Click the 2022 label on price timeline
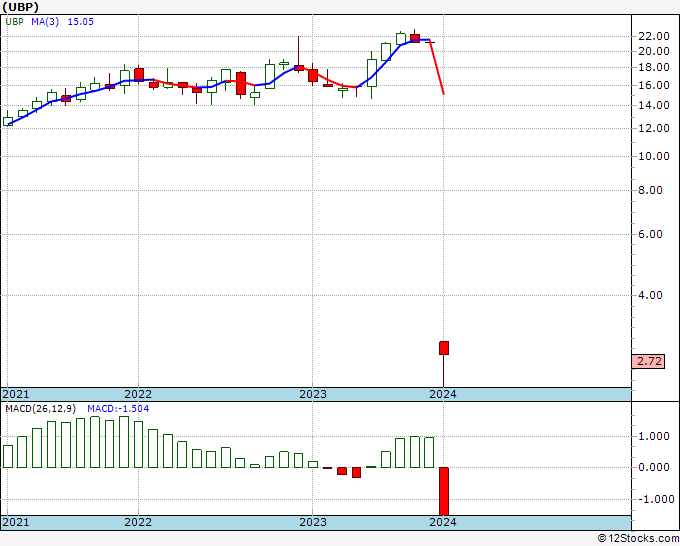The image size is (680, 546). [x=138, y=394]
